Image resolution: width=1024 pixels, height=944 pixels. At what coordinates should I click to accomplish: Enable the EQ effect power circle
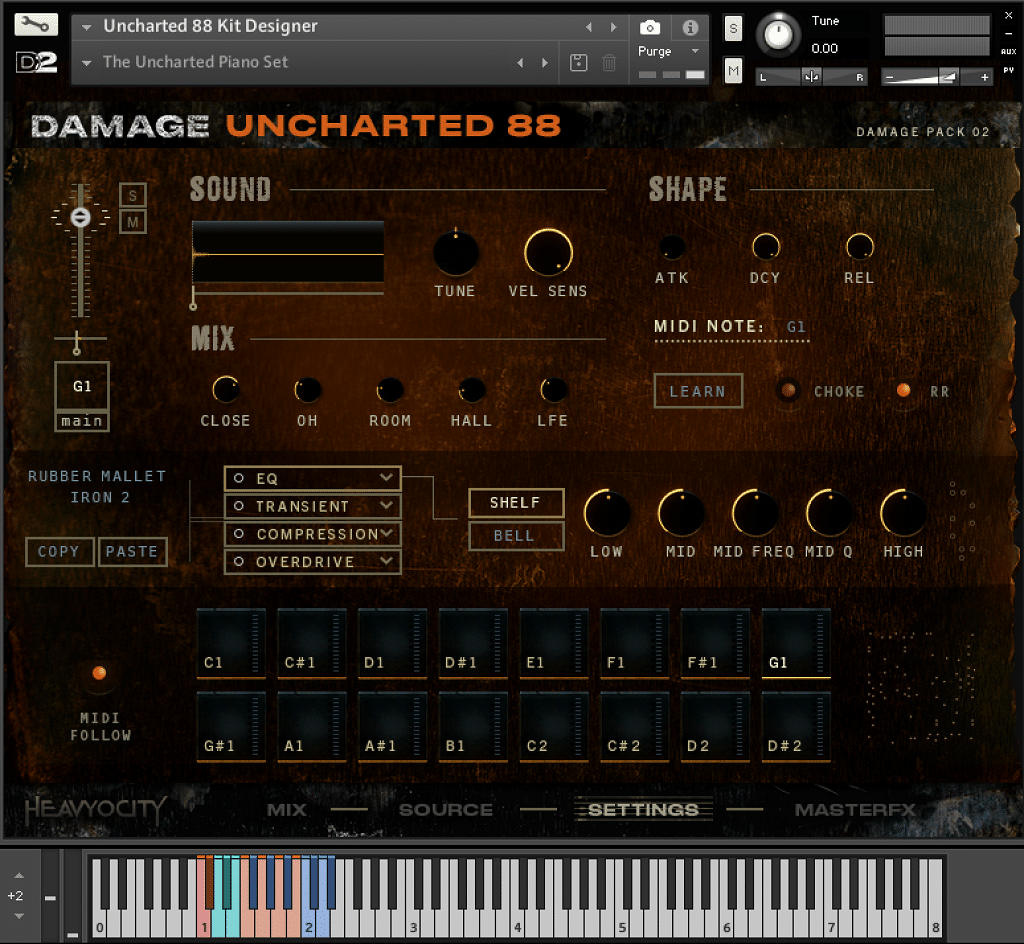point(239,478)
